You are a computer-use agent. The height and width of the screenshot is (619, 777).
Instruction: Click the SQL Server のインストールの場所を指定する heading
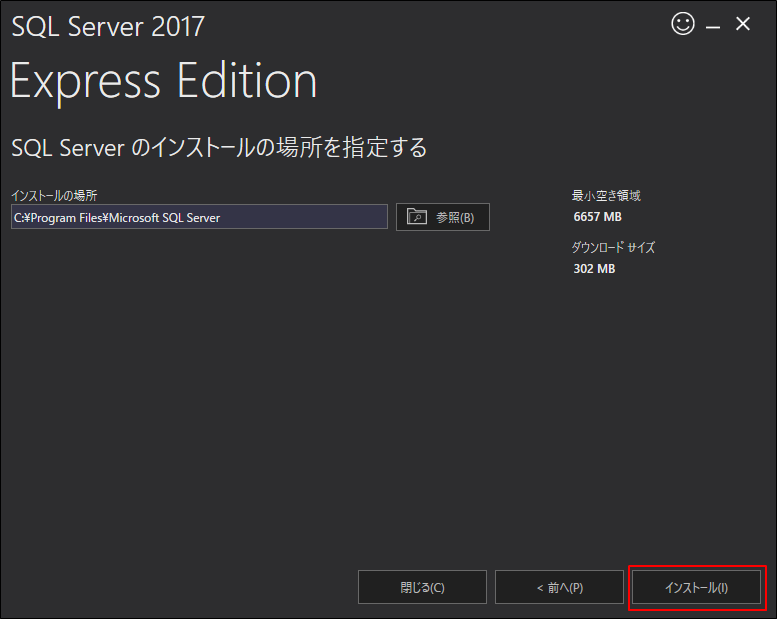tap(219, 148)
